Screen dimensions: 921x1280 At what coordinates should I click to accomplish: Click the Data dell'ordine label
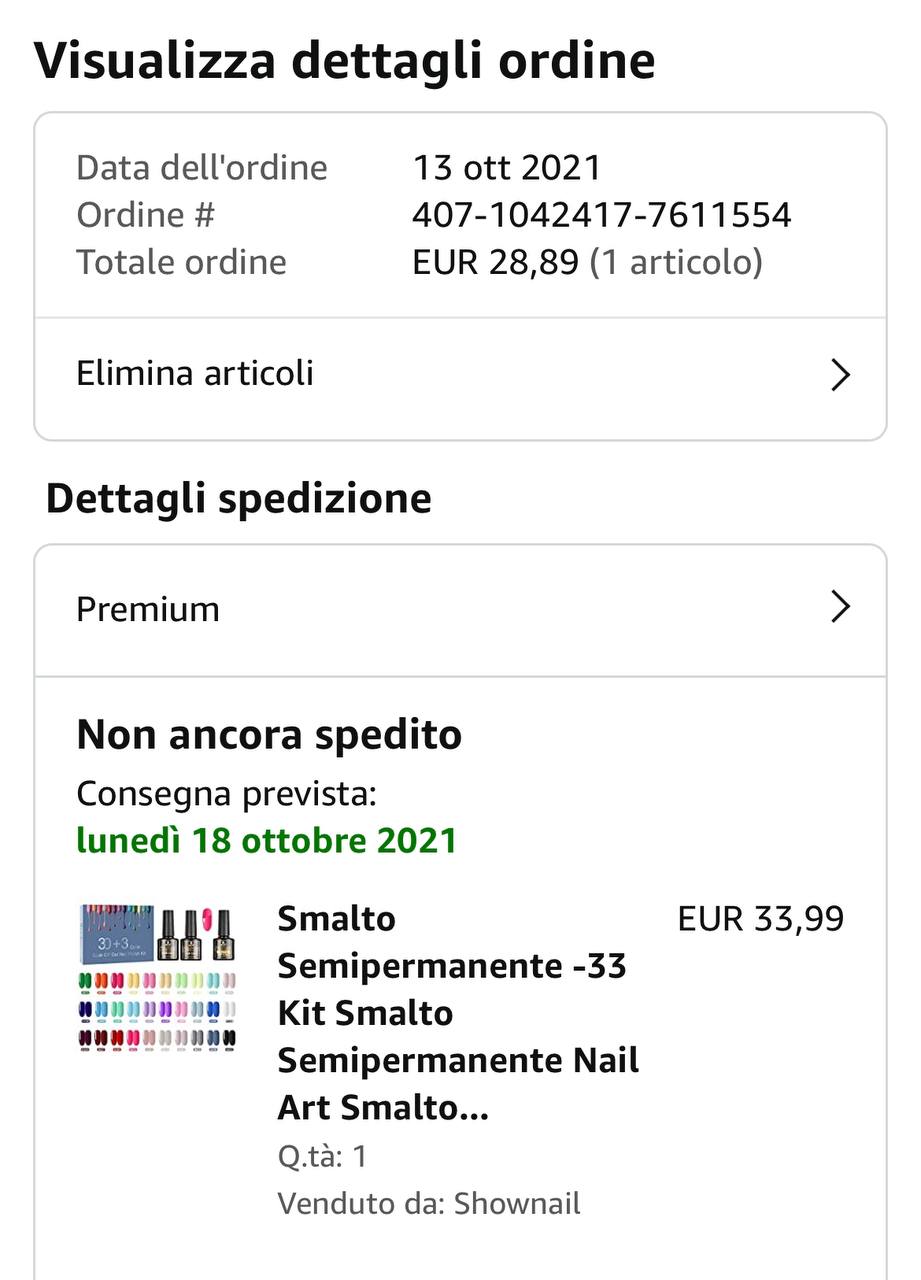(x=202, y=167)
